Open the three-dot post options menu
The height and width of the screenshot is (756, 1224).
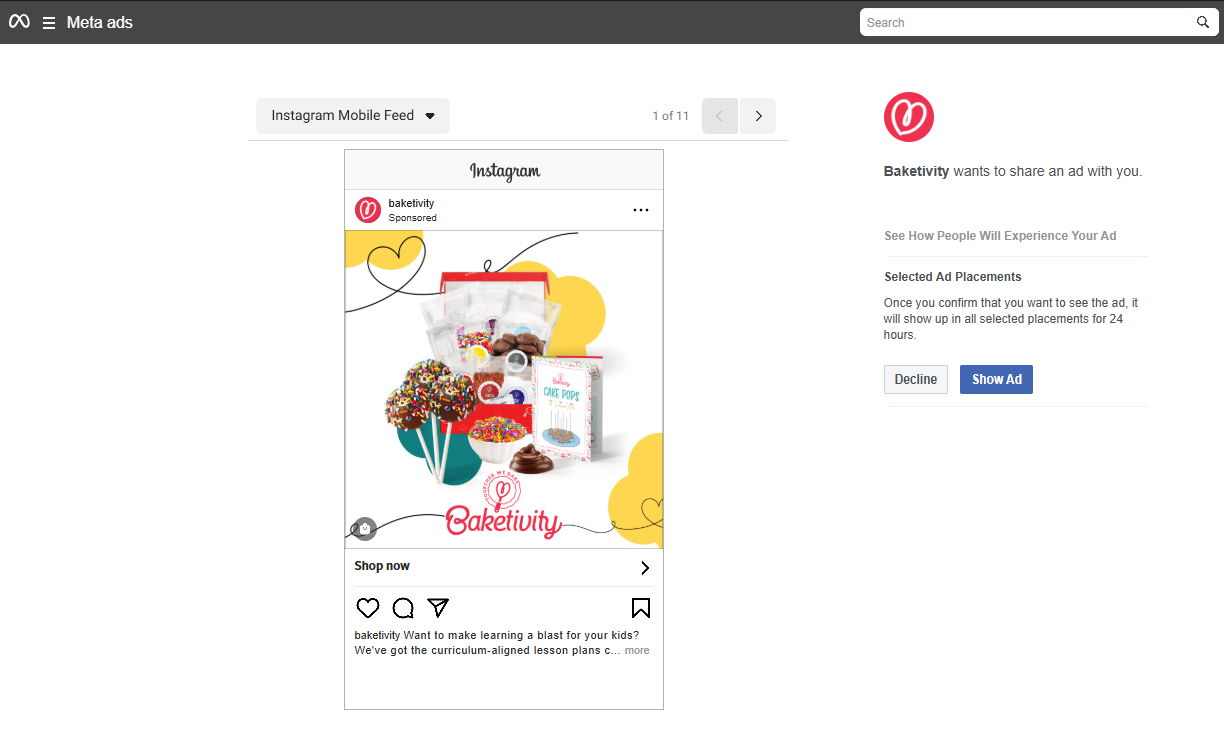point(641,210)
